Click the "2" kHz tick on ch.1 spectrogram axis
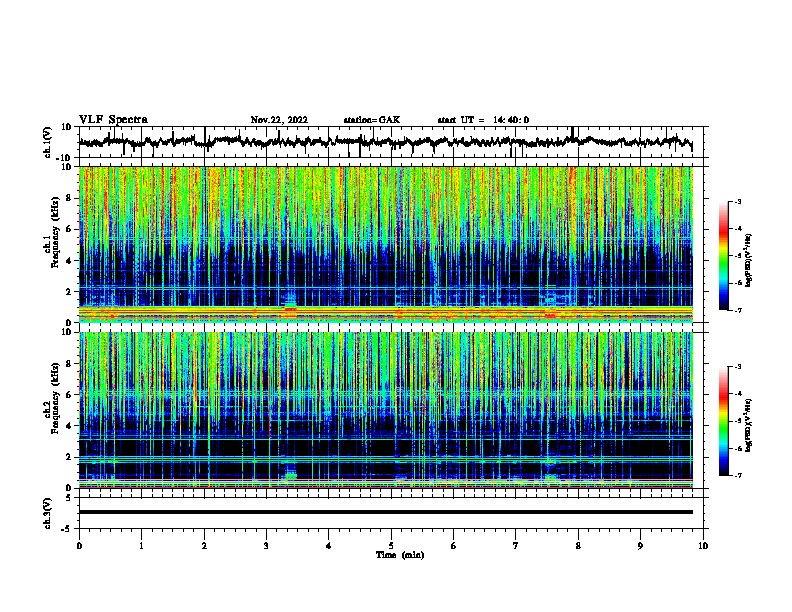This screenshot has height=612, width=792. pos(69,292)
